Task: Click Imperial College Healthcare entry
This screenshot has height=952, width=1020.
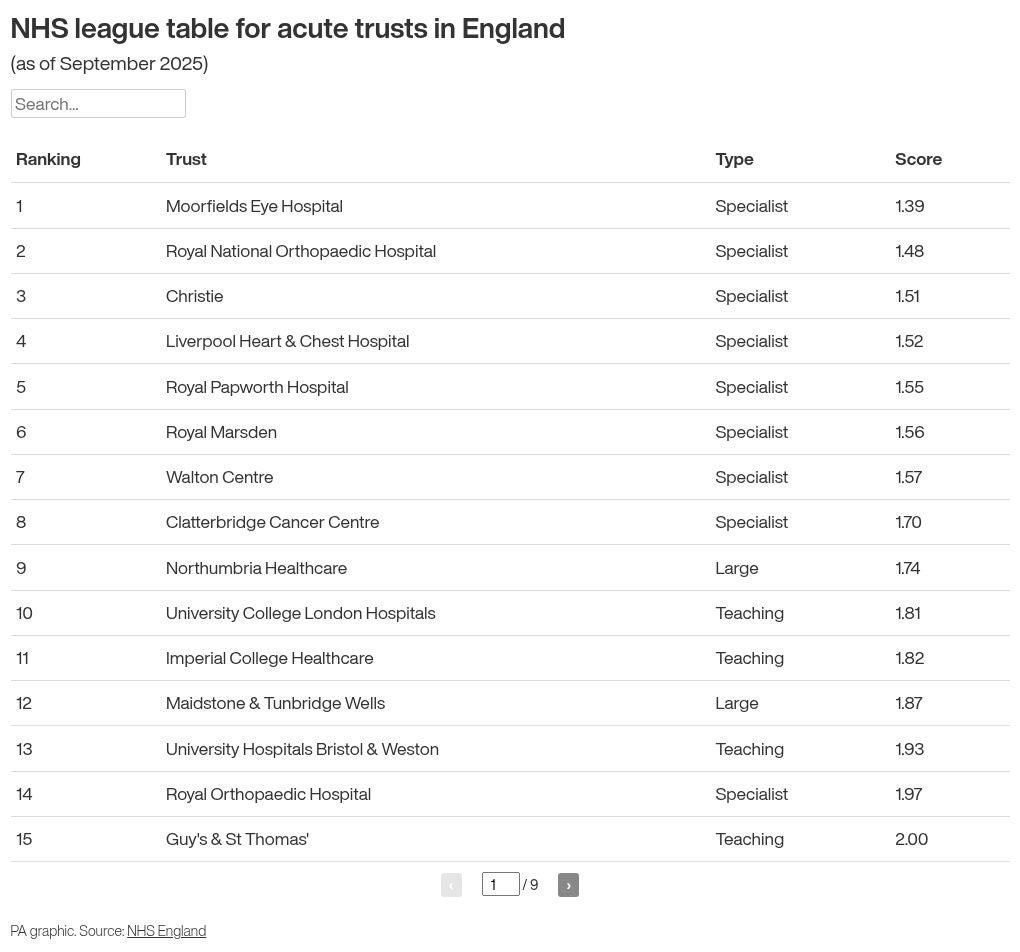Action: pos(269,658)
